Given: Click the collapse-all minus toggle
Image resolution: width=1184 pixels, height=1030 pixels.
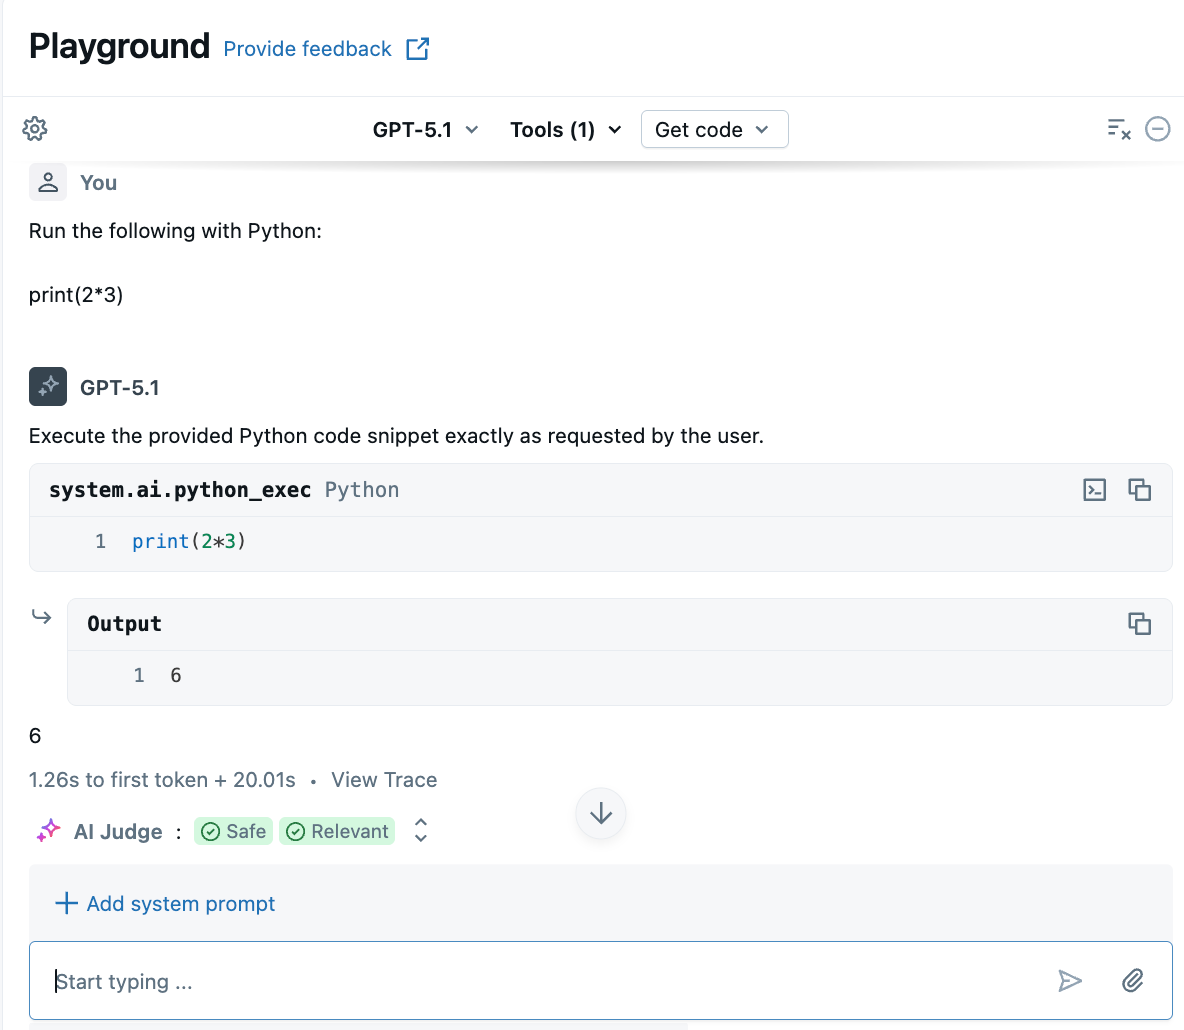Looking at the screenshot, I should point(1158,129).
